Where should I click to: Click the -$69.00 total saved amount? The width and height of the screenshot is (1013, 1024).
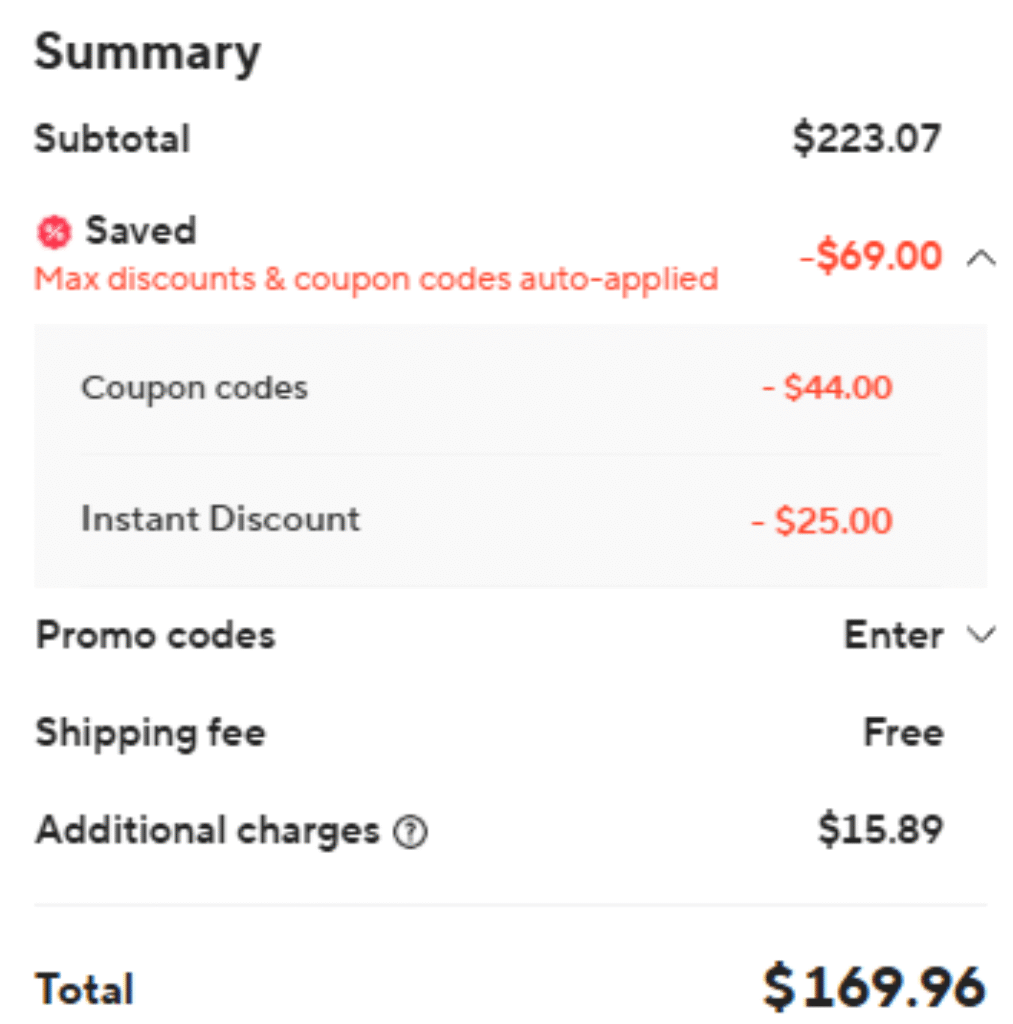tap(870, 257)
